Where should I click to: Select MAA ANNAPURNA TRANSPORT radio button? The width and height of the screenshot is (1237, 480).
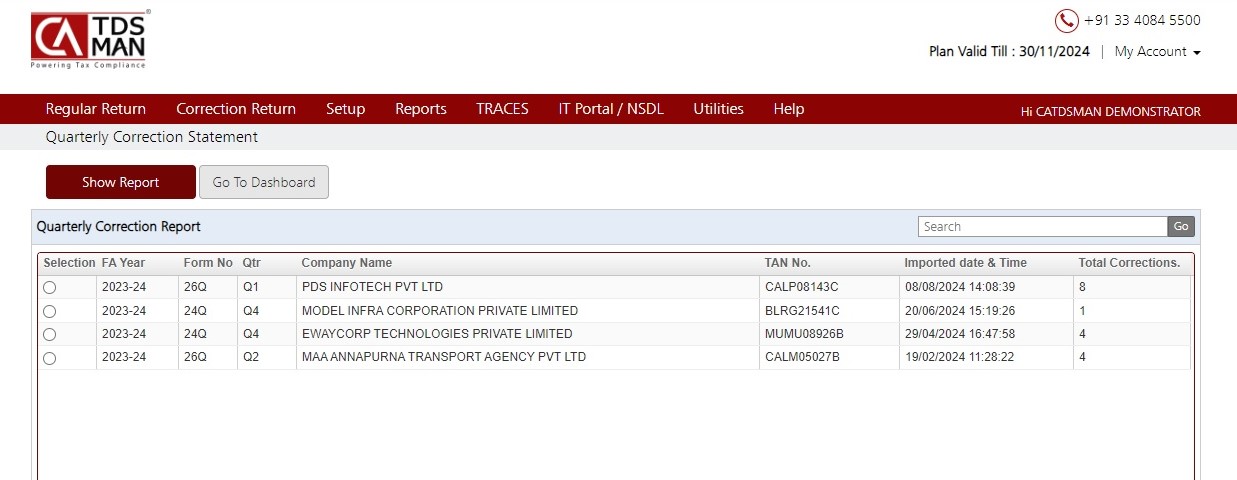click(x=50, y=358)
